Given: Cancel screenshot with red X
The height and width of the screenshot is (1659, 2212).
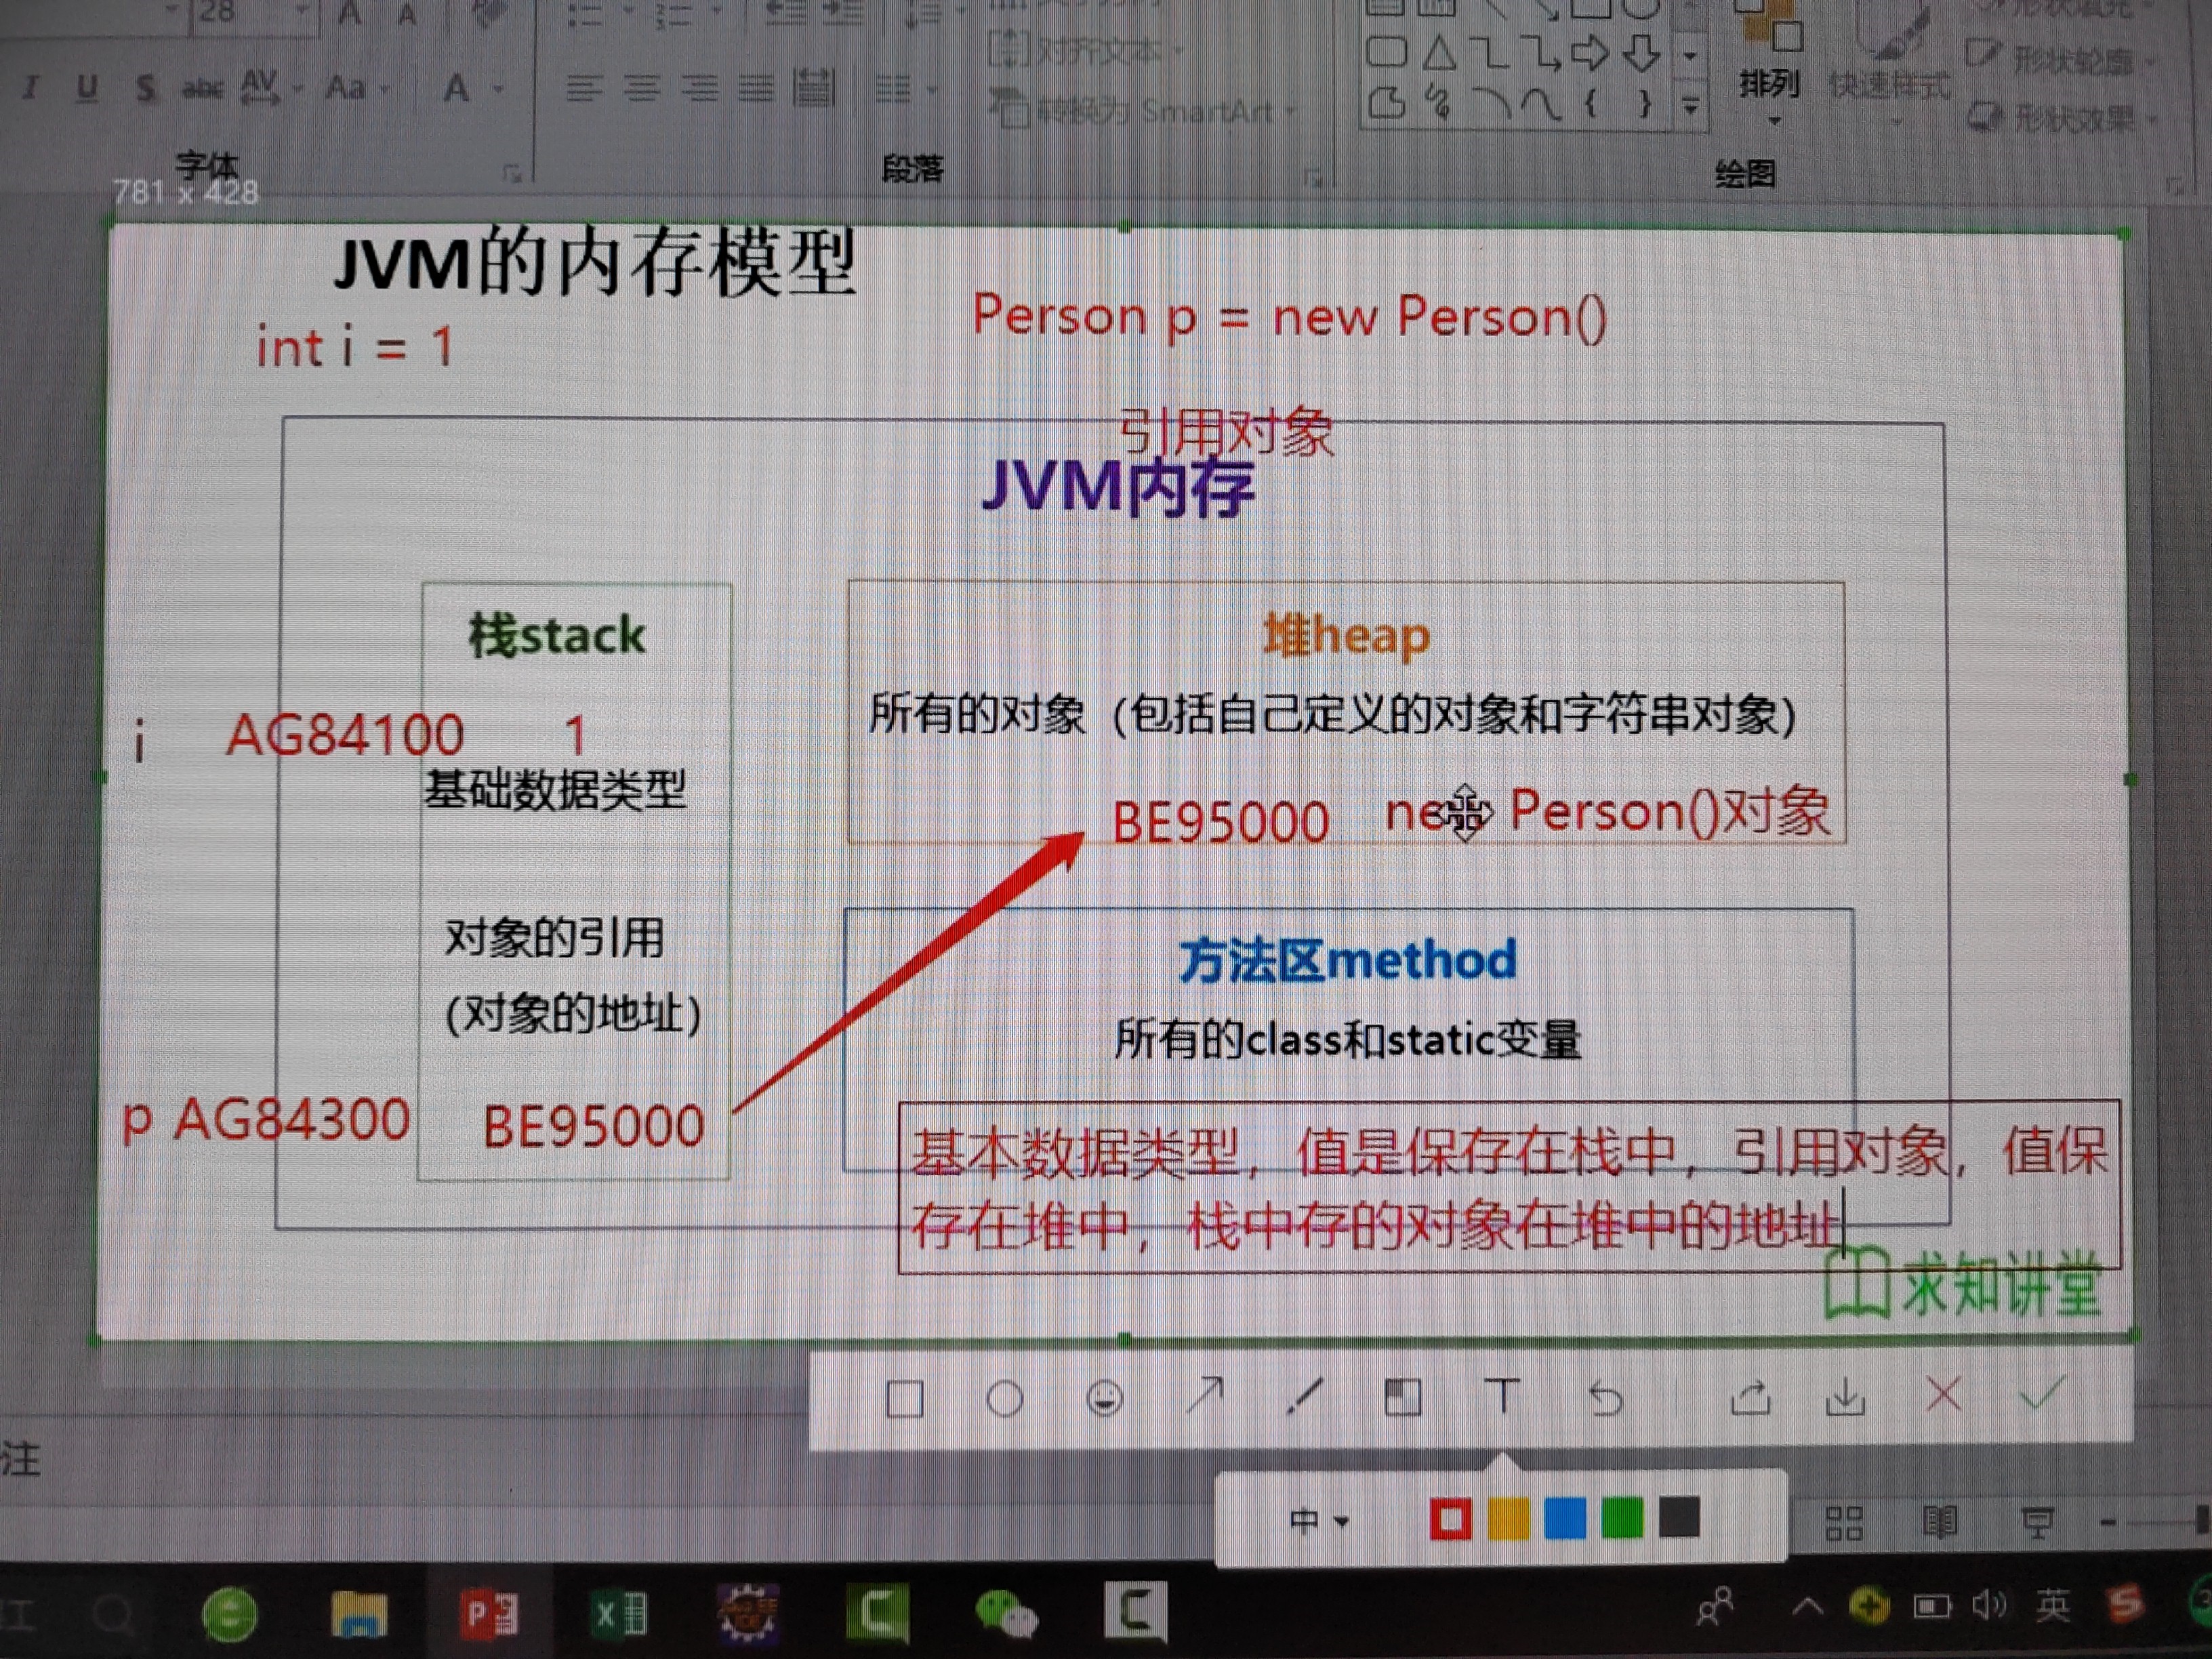Looking at the screenshot, I should (1943, 1394).
